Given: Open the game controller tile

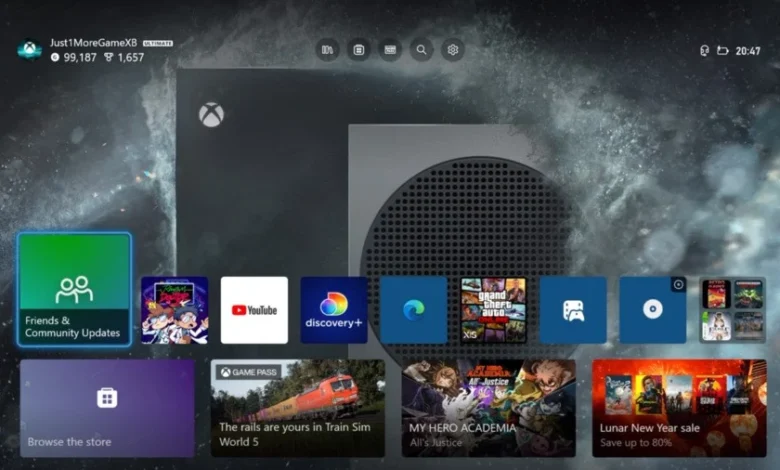Looking at the screenshot, I should pos(573,310).
